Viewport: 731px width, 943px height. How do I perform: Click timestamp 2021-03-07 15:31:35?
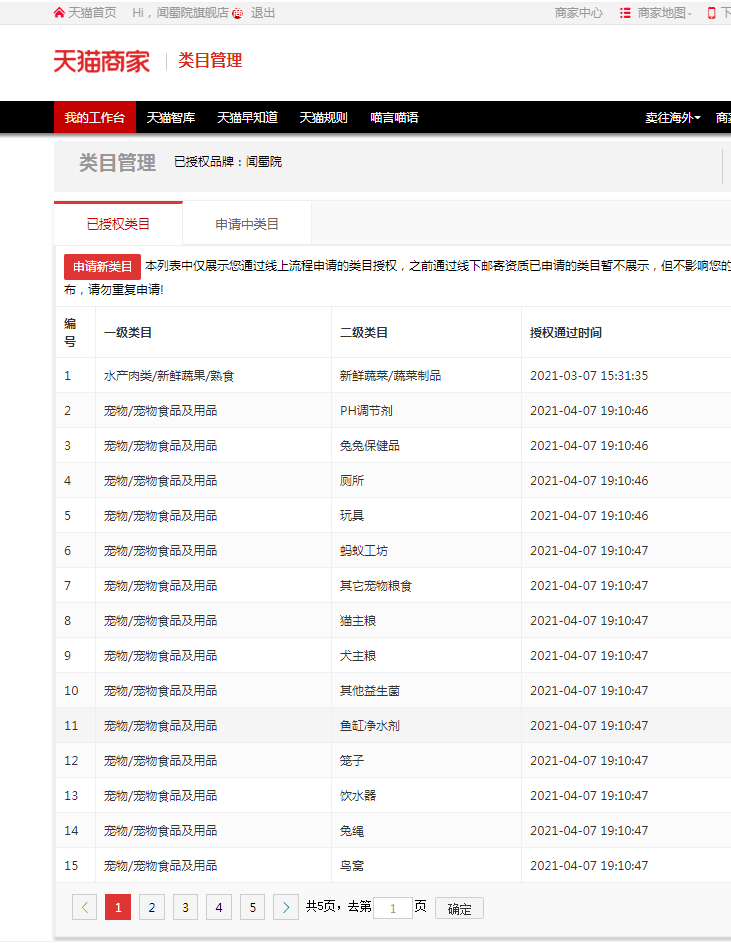(x=589, y=376)
